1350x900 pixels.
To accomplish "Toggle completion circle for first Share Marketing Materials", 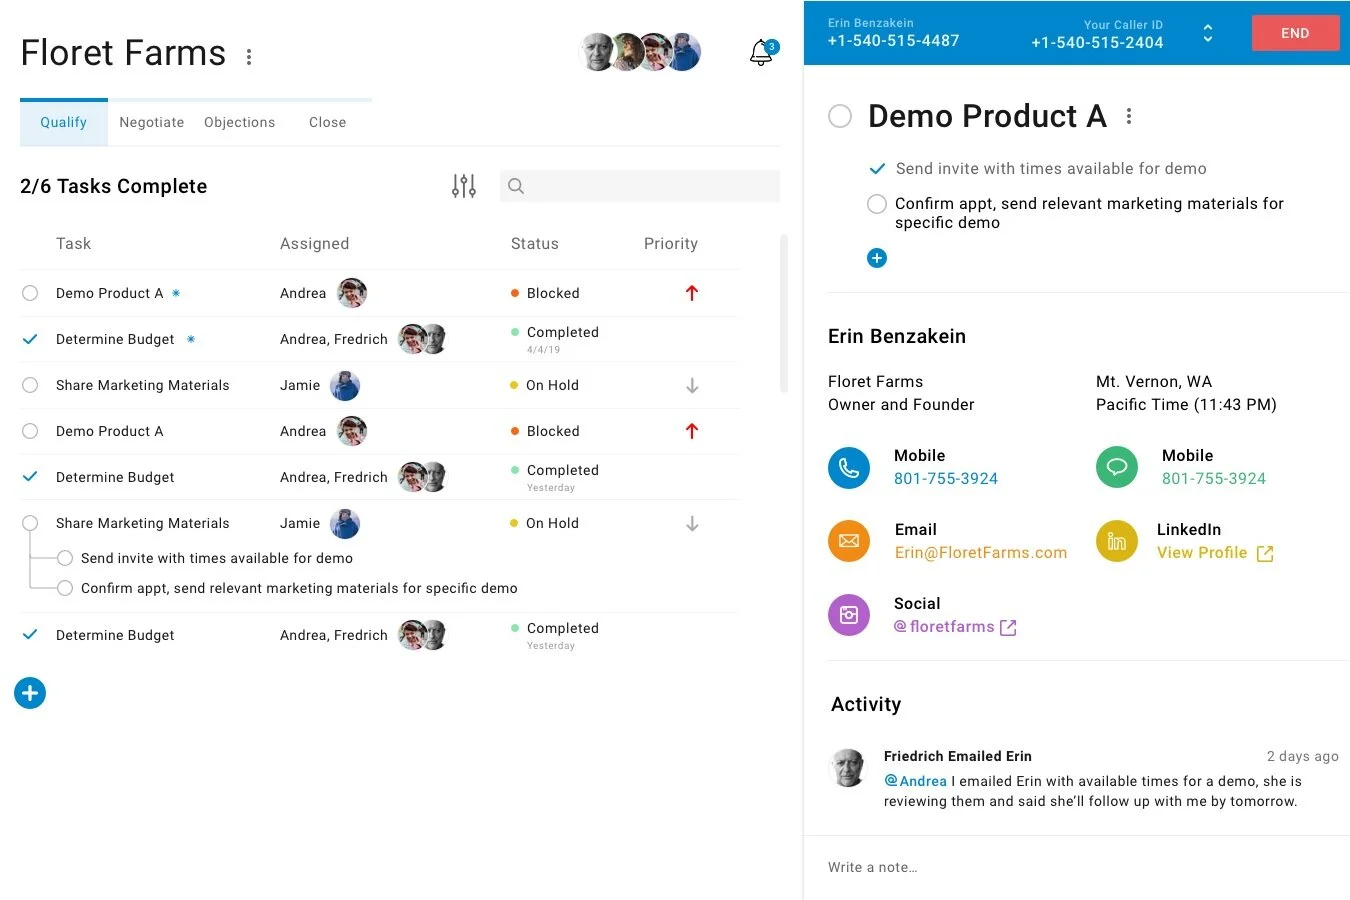I will coord(30,385).
